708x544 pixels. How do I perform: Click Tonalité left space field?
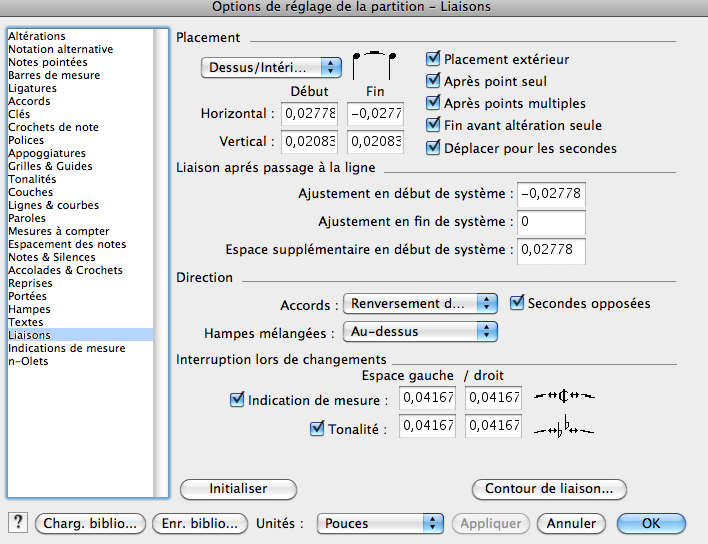[428, 426]
